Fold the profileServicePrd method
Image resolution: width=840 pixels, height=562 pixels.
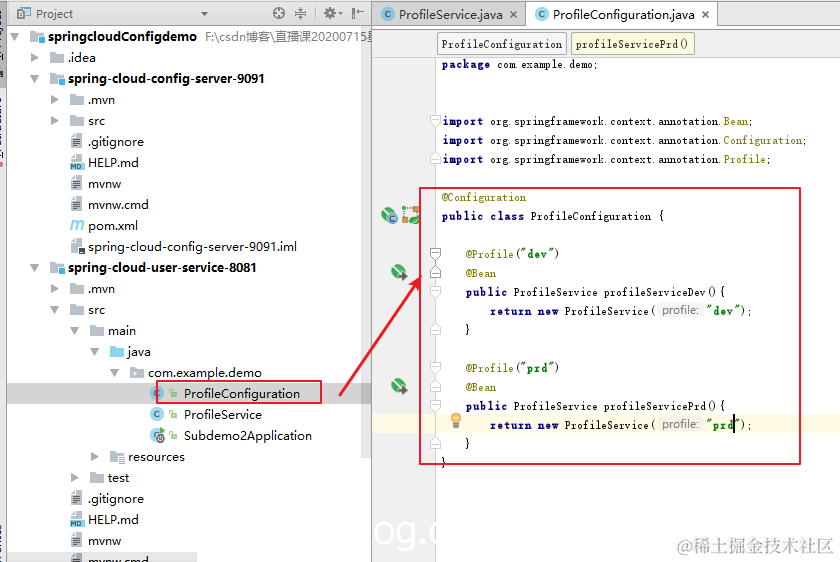tap(436, 406)
